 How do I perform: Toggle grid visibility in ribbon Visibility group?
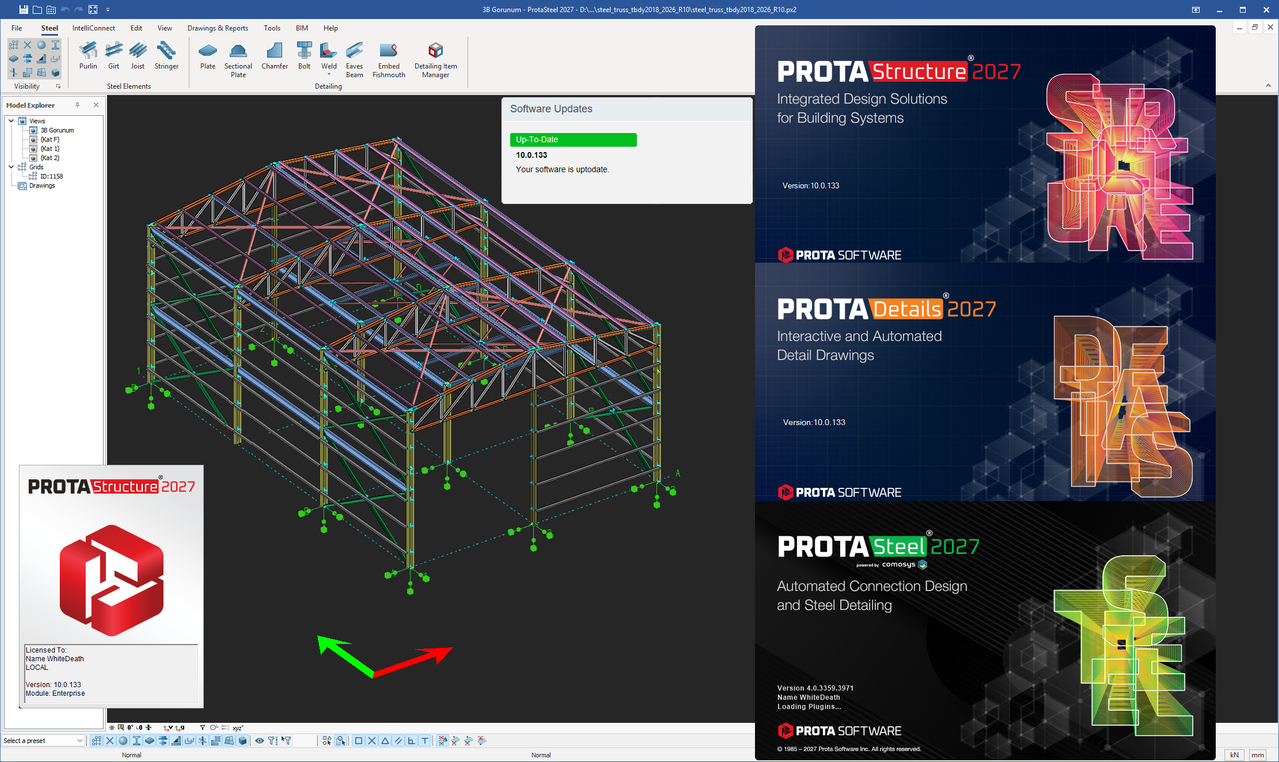click(14, 45)
